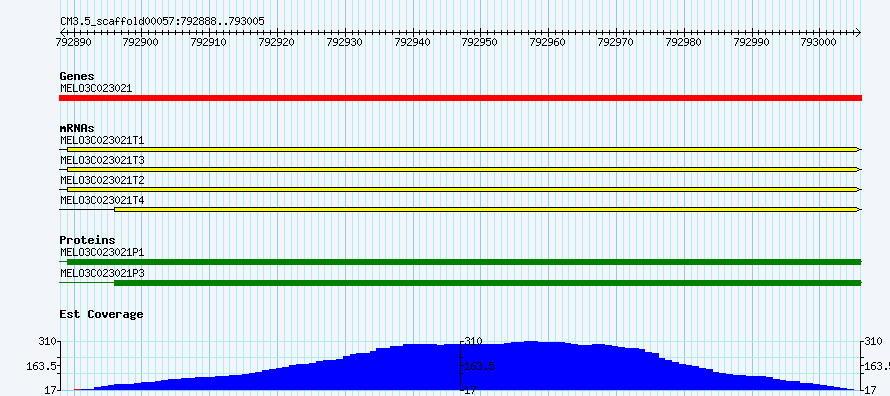Click ruler position 792950

480,42
